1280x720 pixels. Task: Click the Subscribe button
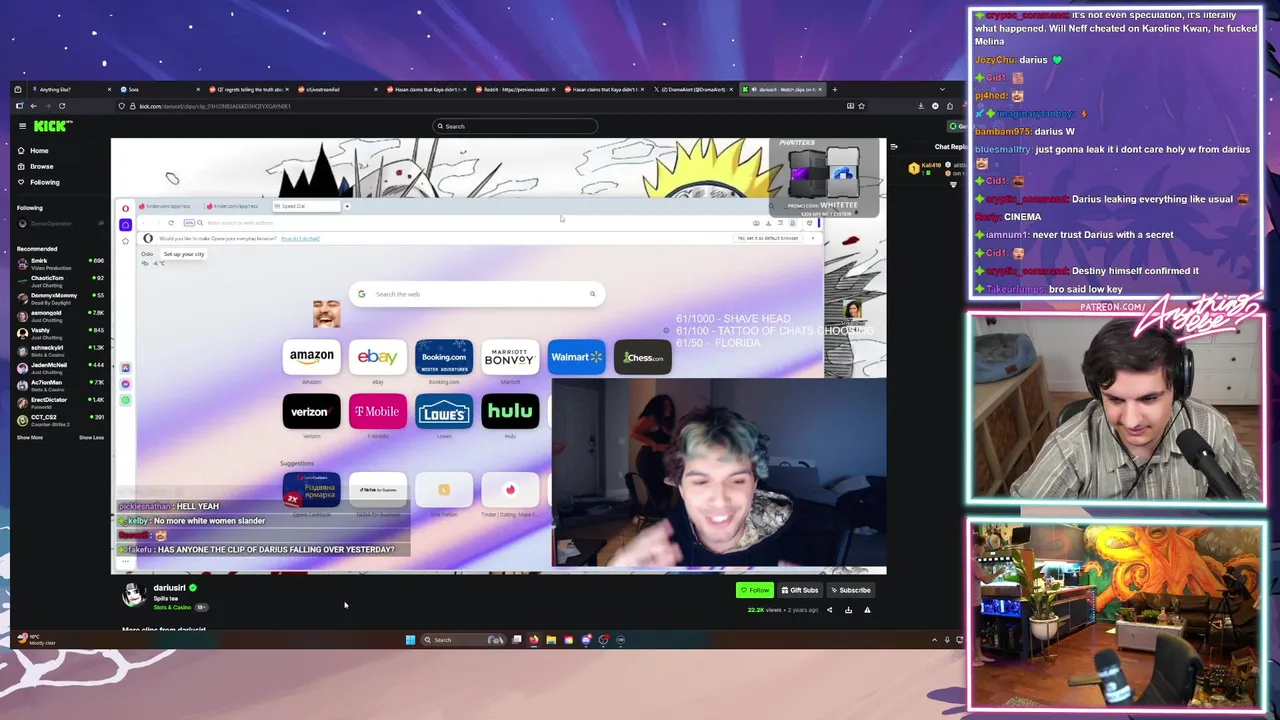[850, 590]
